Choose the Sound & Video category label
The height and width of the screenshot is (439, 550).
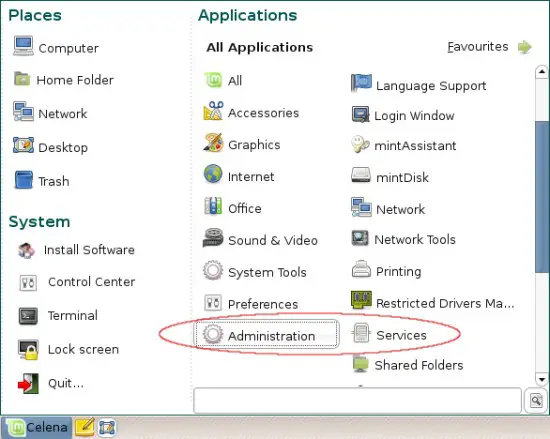pyautogui.click(x=273, y=241)
